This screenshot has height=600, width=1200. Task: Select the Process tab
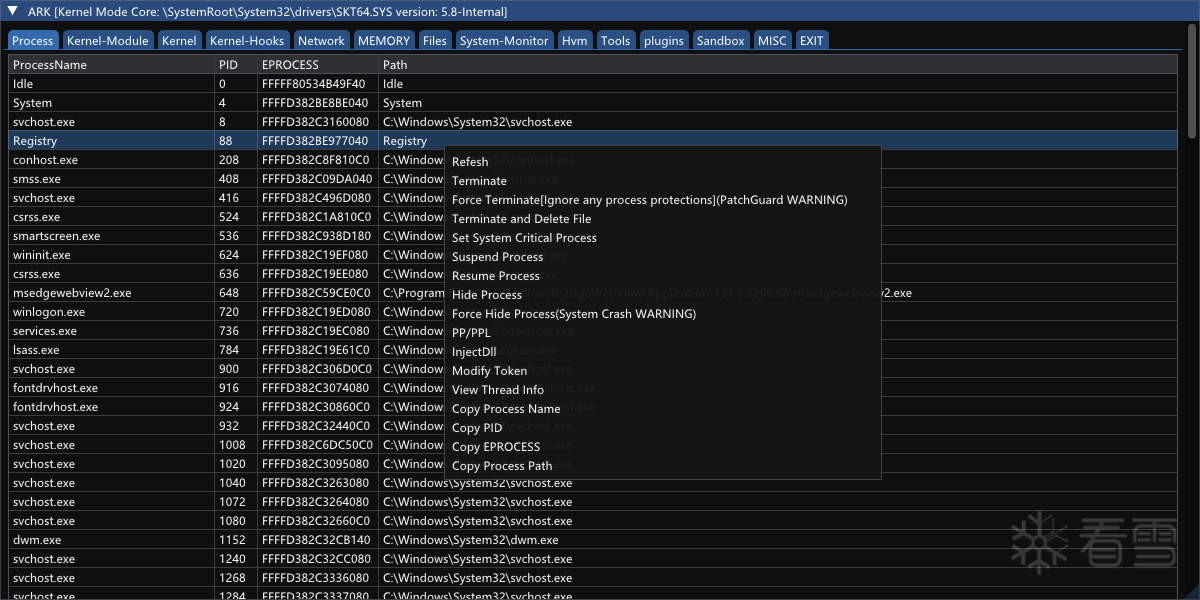pyautogui.click(x=33, y=40)
